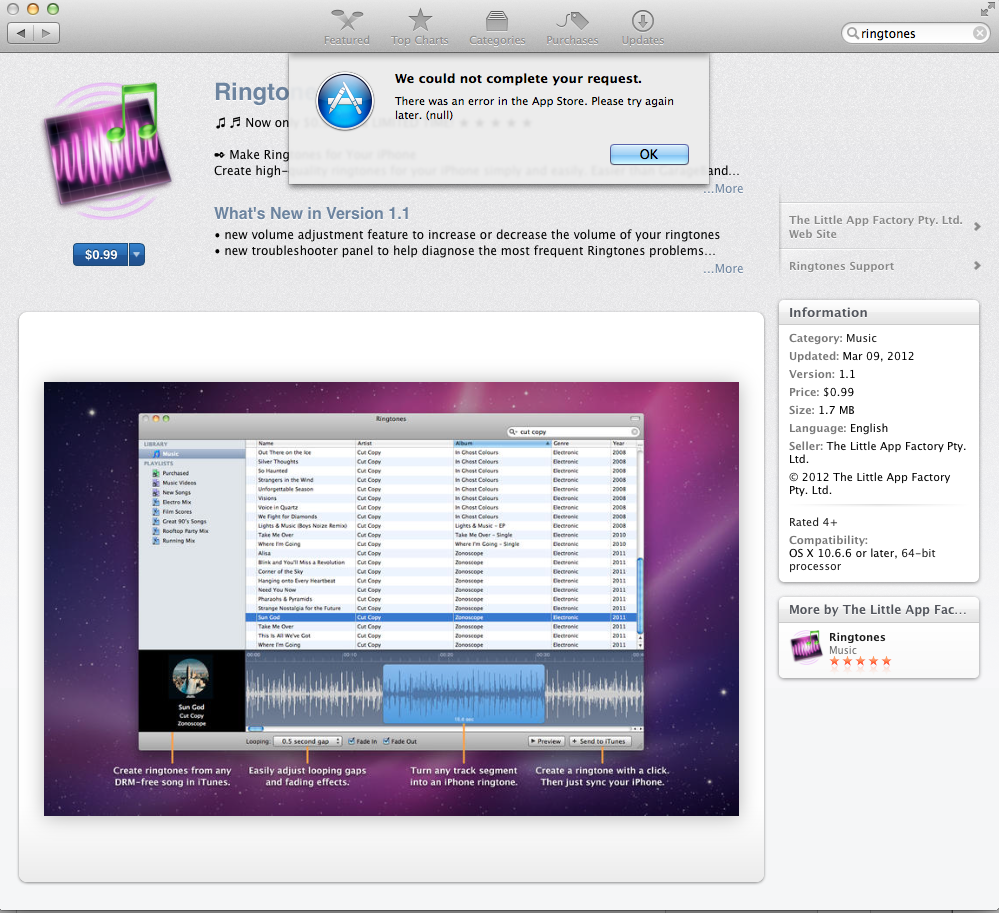Click the Category: Music text
The image size is (999, 913).
(x=833, y=338)
